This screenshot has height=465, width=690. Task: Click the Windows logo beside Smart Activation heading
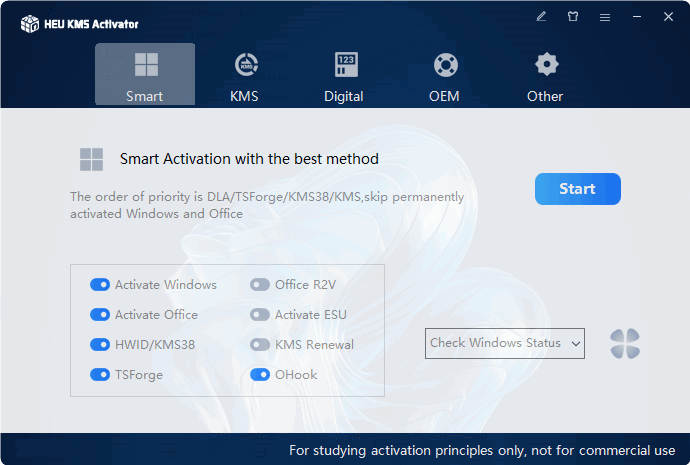[92, 159]
